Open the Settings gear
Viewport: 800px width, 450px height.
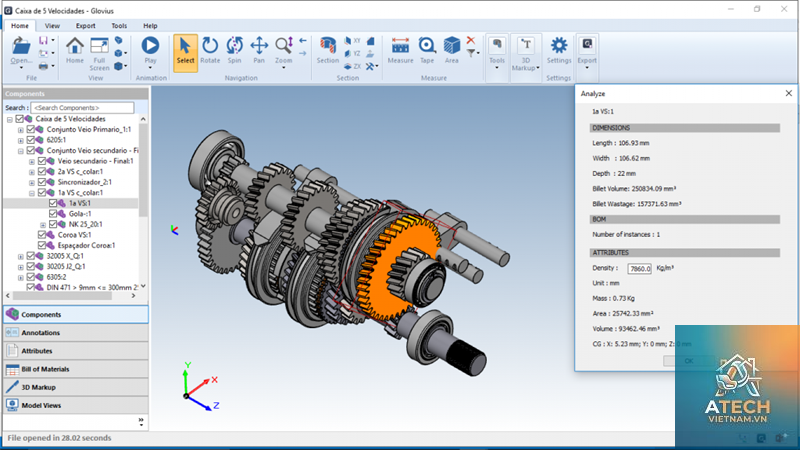(x=559, y=45)
